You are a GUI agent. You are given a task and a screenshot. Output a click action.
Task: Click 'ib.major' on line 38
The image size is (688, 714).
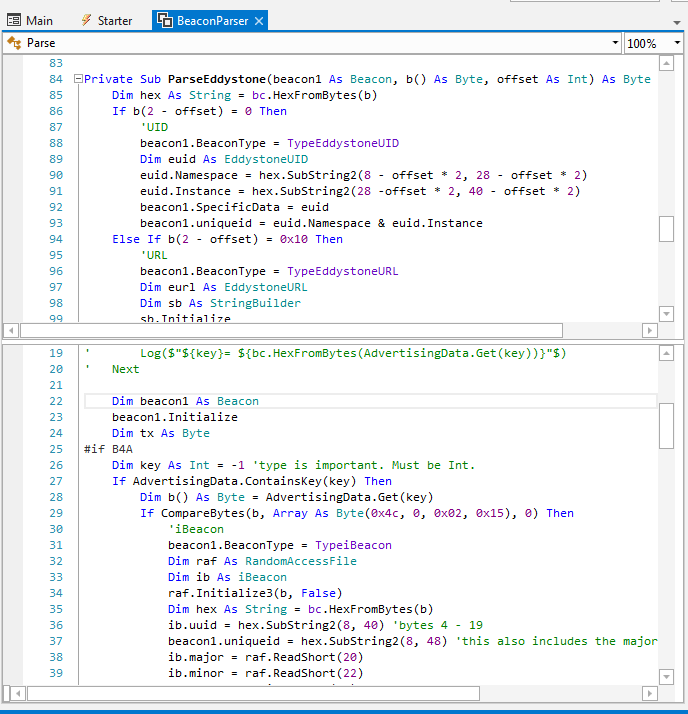coord(196,657)
